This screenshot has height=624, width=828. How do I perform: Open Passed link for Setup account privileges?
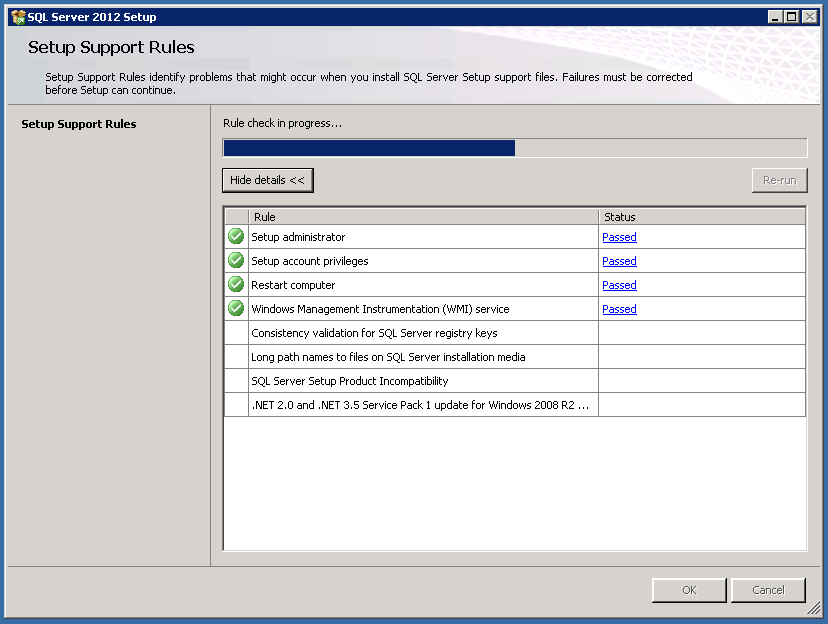[619, 261]
